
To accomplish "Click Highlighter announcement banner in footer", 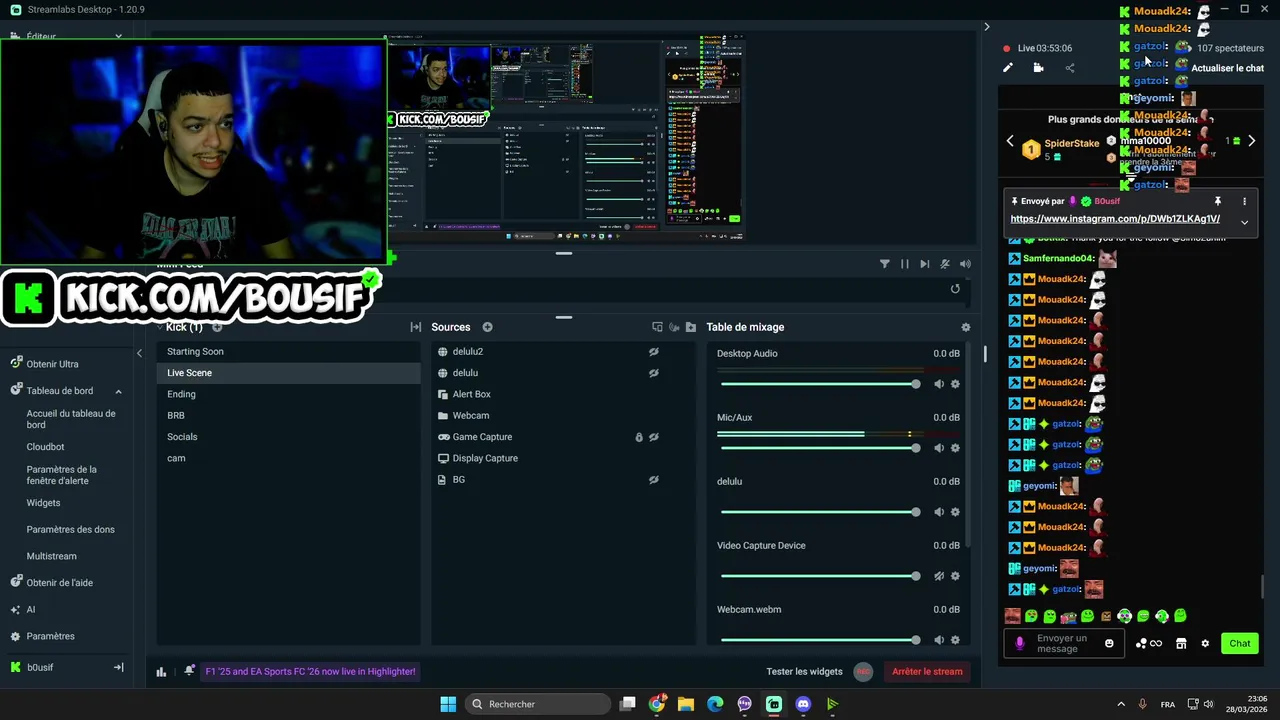I will (x=310, y=672).
